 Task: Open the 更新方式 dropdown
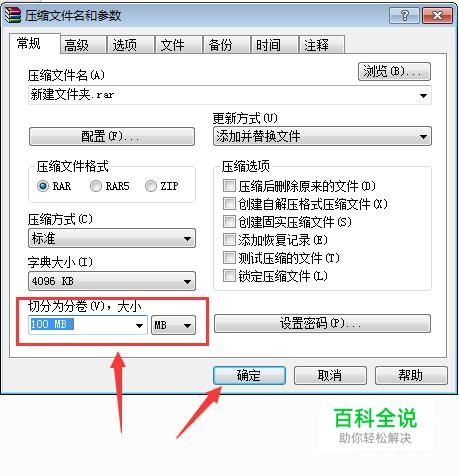pyautogui.click(x=322, y=136)
